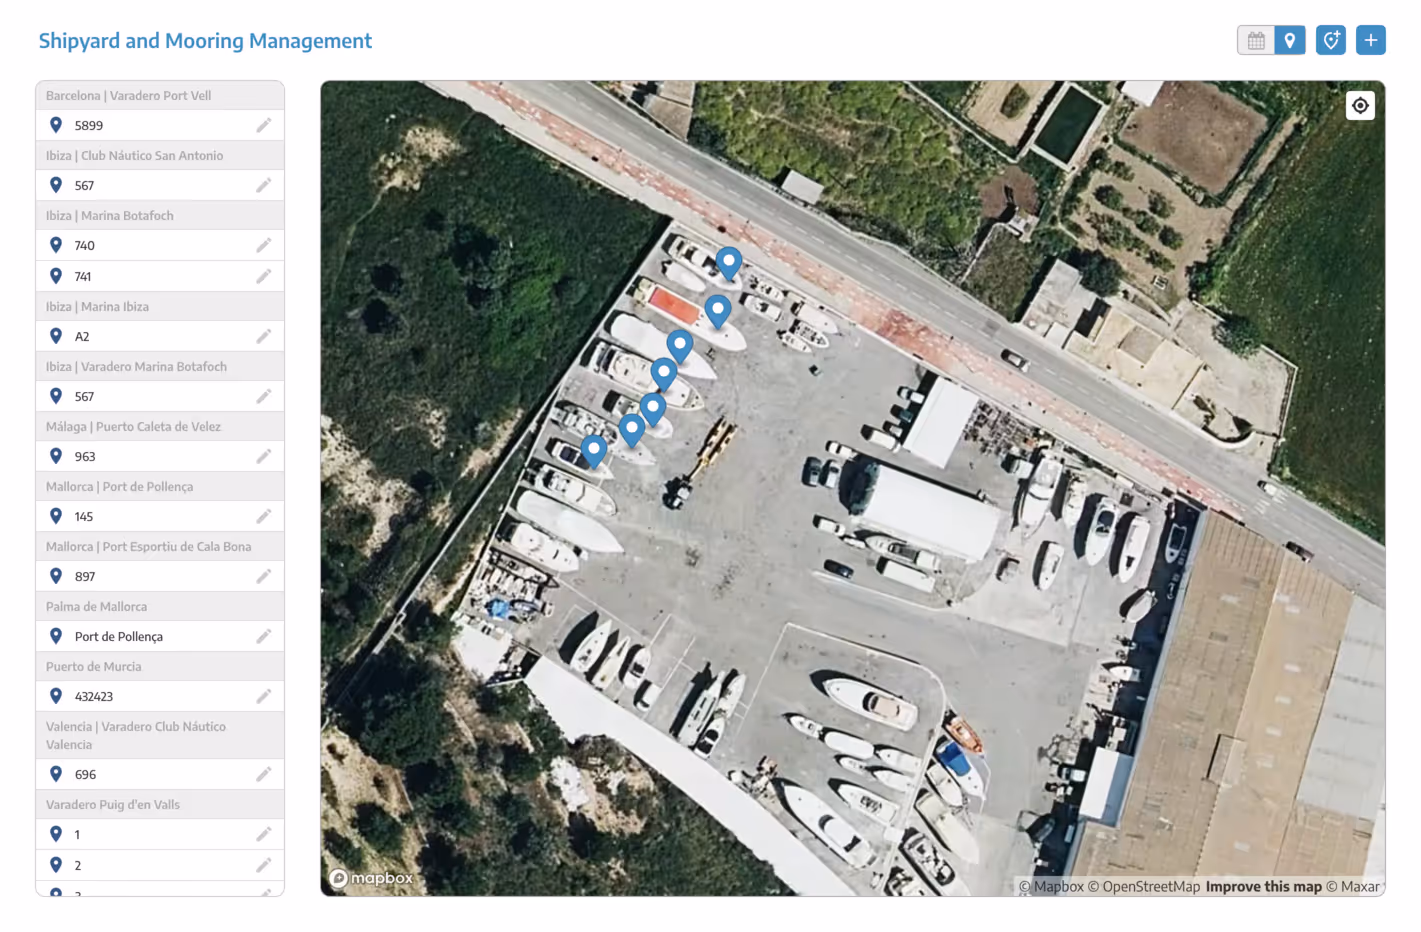Select the topmost map marker near road
This screenshot has width=1421, height=932.
point(729,263)
